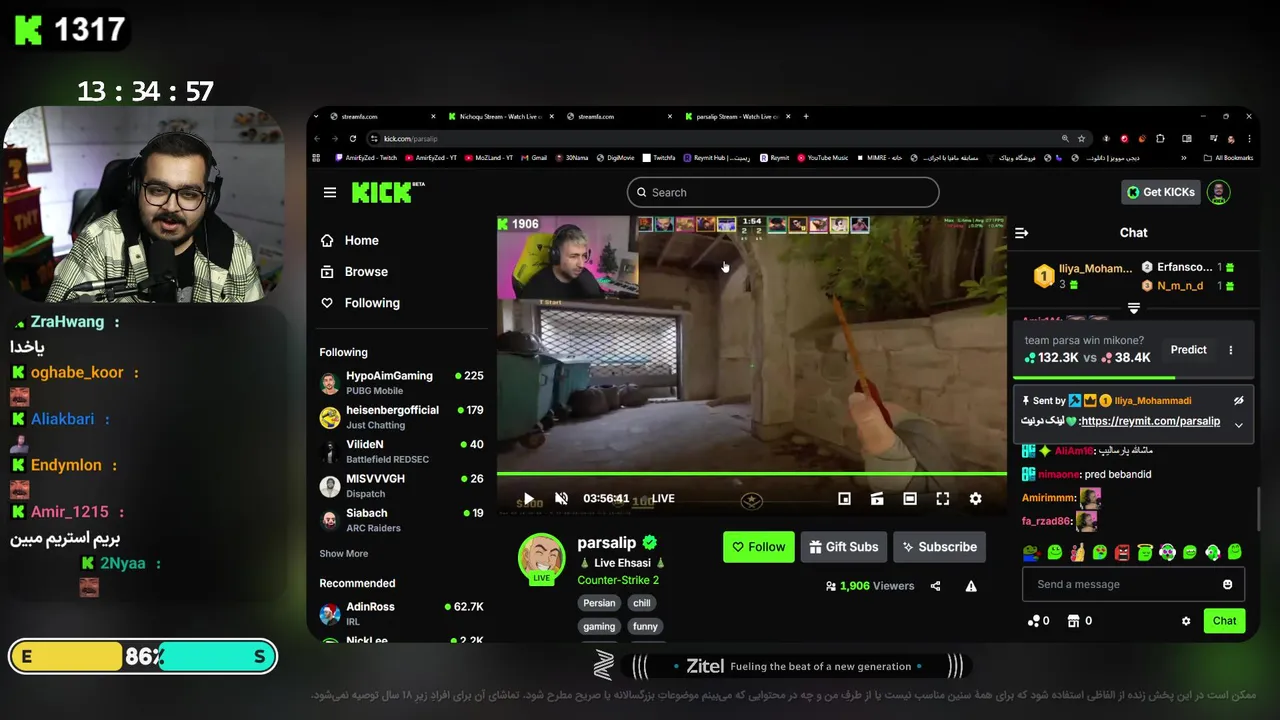Click the Follow button

tap(759, 547)
